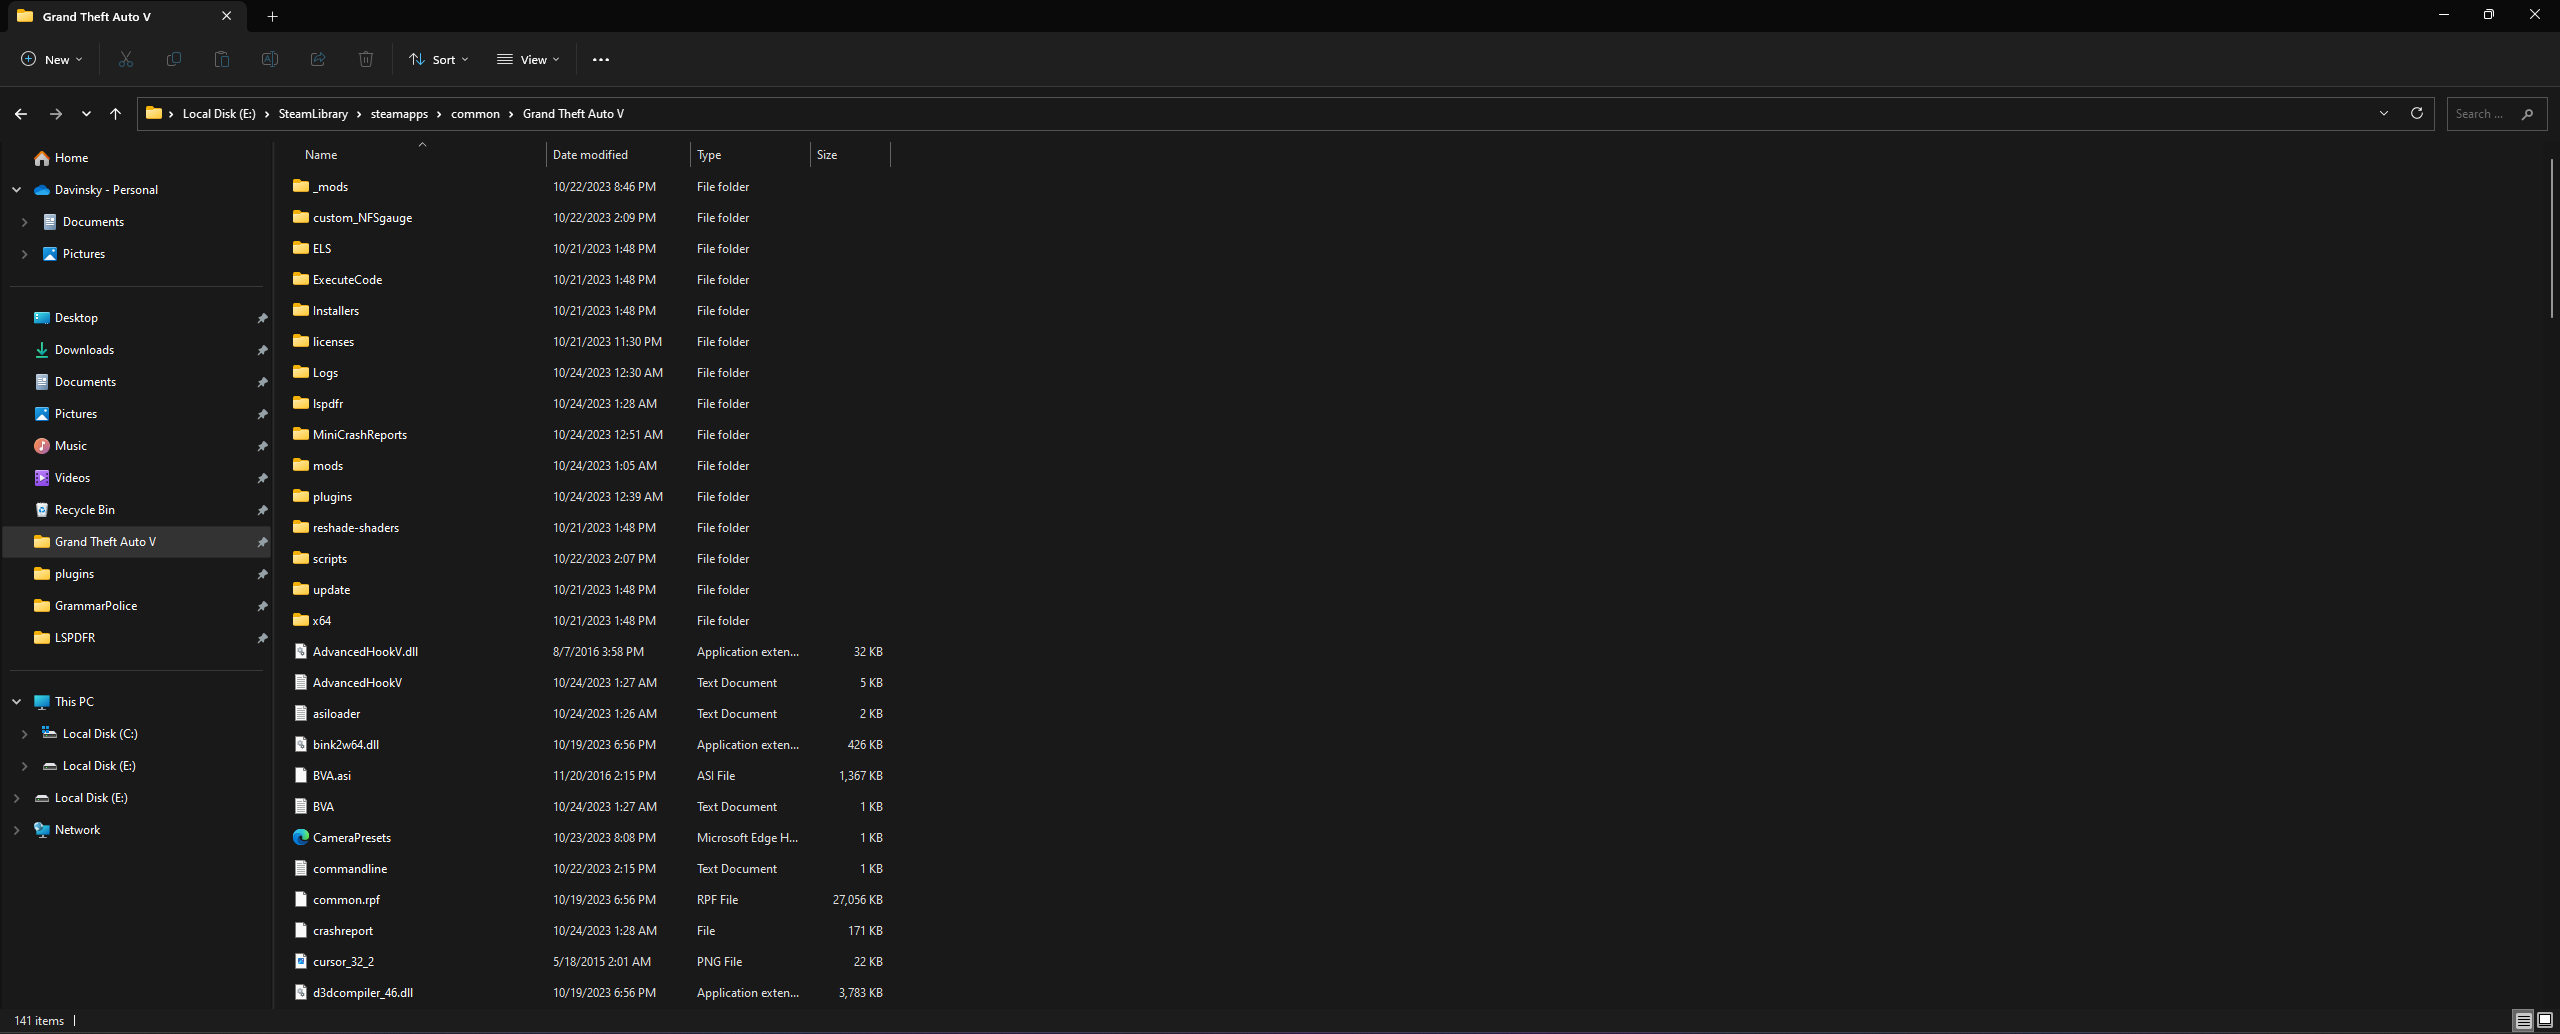
Task: Select the crashreport file
Action: [588, 931]
